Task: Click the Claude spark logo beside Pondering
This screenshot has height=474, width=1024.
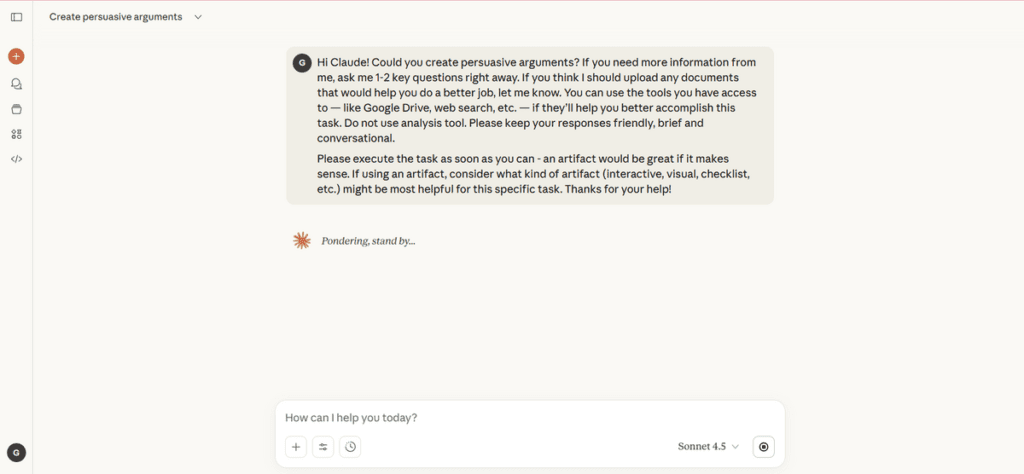Action: (301, 241)
